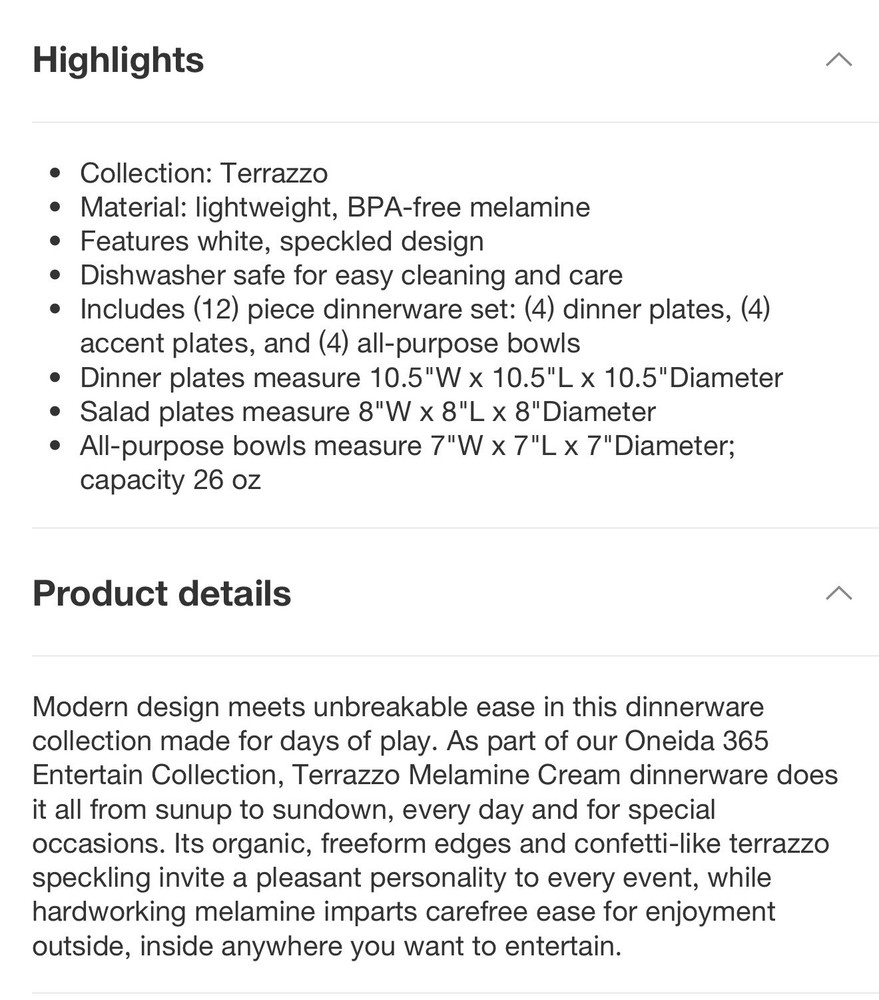Click the 'Oneida 365' text in description
Screen dimensions: 879x1000
tap(696, 742)
